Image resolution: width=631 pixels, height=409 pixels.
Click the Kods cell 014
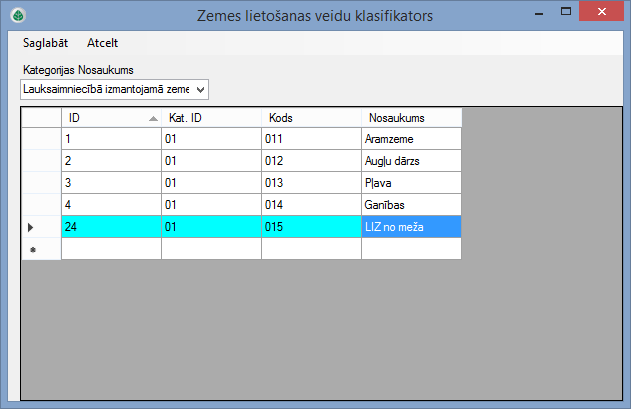[x=311, y=205]
